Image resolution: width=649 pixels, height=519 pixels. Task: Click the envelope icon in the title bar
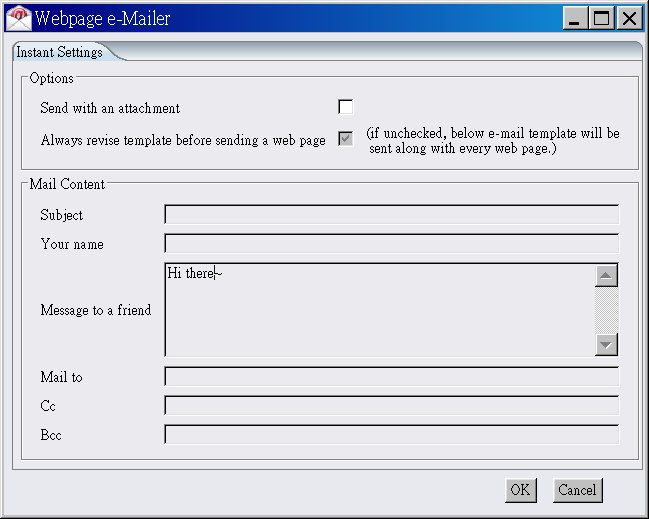(18, 18)
